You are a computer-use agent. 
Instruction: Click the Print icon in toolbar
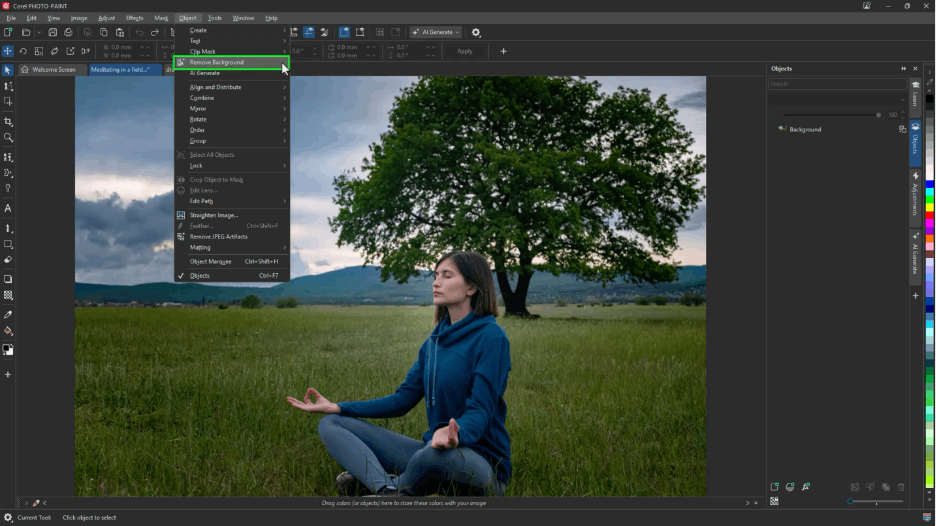coord(68,32)
